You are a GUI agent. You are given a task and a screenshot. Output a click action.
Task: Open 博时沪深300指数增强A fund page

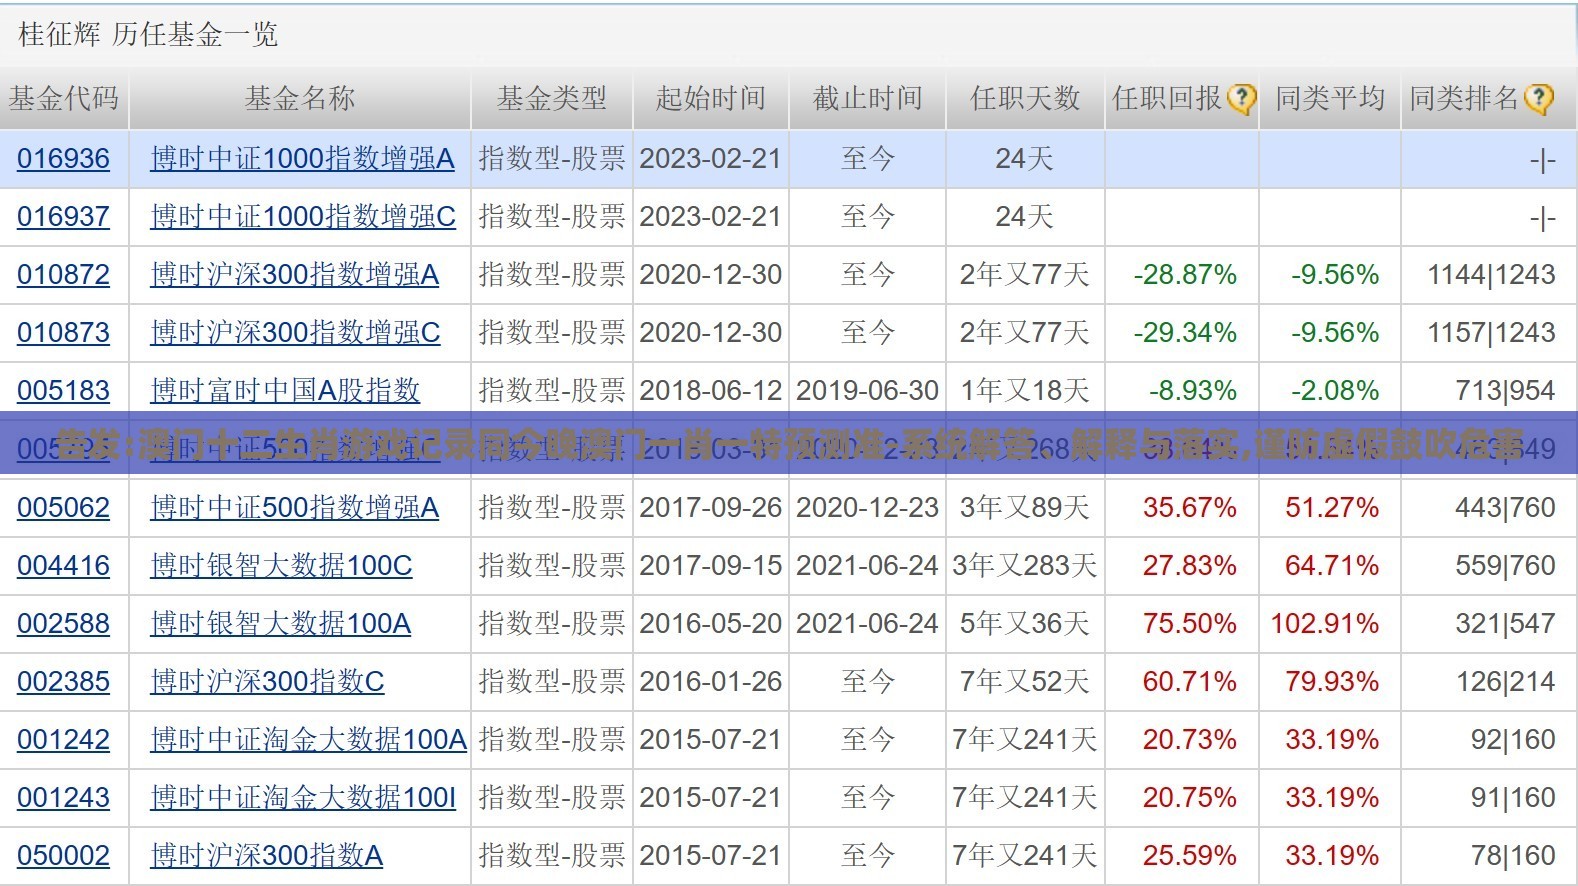(294, 275)
